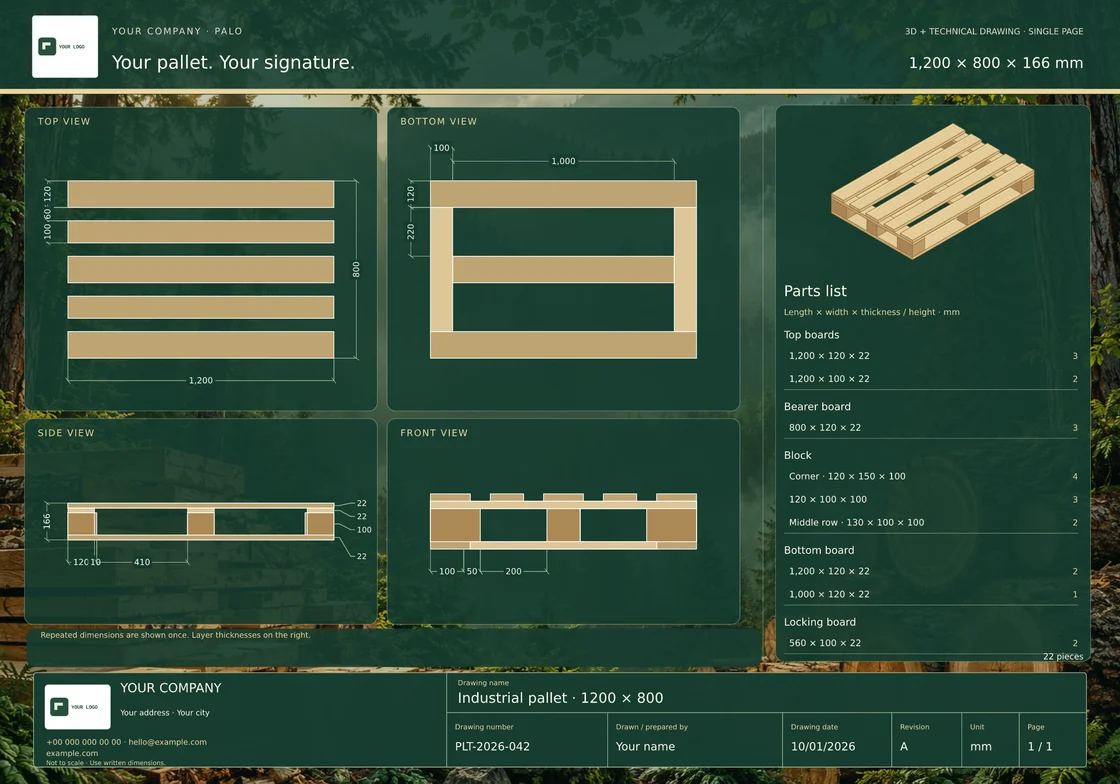The image size is (1120, 784).
Task: Select the 3D isometric pallet illustration
Action: pyautogui.click(x=933, y=191)
